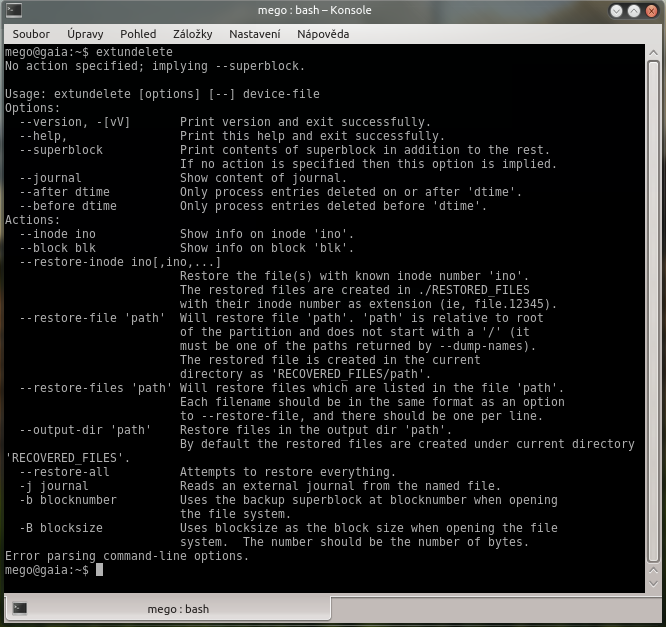The width and height of the screenshot is (666, 627).
Task: Click the terminal icon on the bash tab
Action: tap(20, 608)
